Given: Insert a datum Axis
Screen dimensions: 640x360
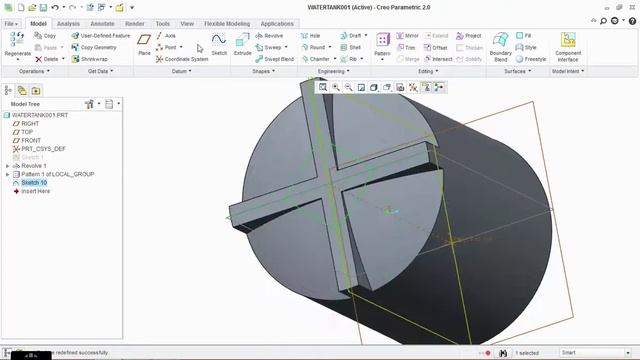Looking at the screenshot, I should pyautogui.click(x=166, y=36).
